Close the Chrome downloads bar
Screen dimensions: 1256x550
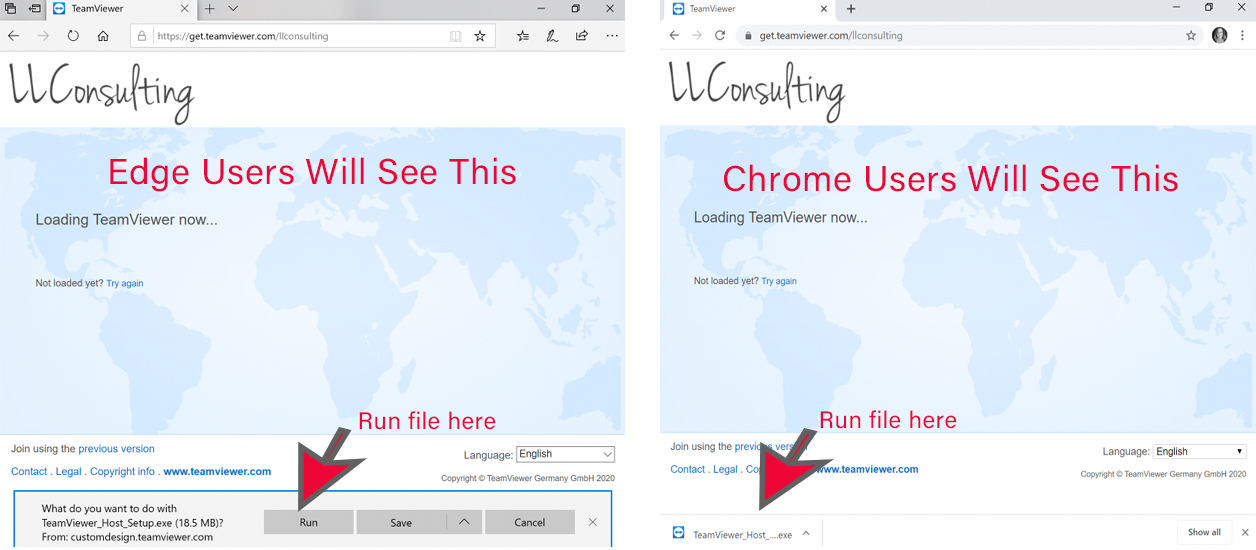1245,533
